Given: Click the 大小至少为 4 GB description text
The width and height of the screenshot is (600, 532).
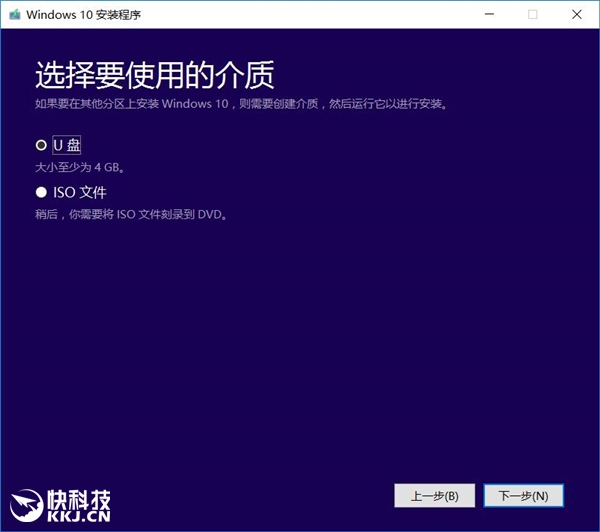Looking at the screenshot, I should click(80, 168).
